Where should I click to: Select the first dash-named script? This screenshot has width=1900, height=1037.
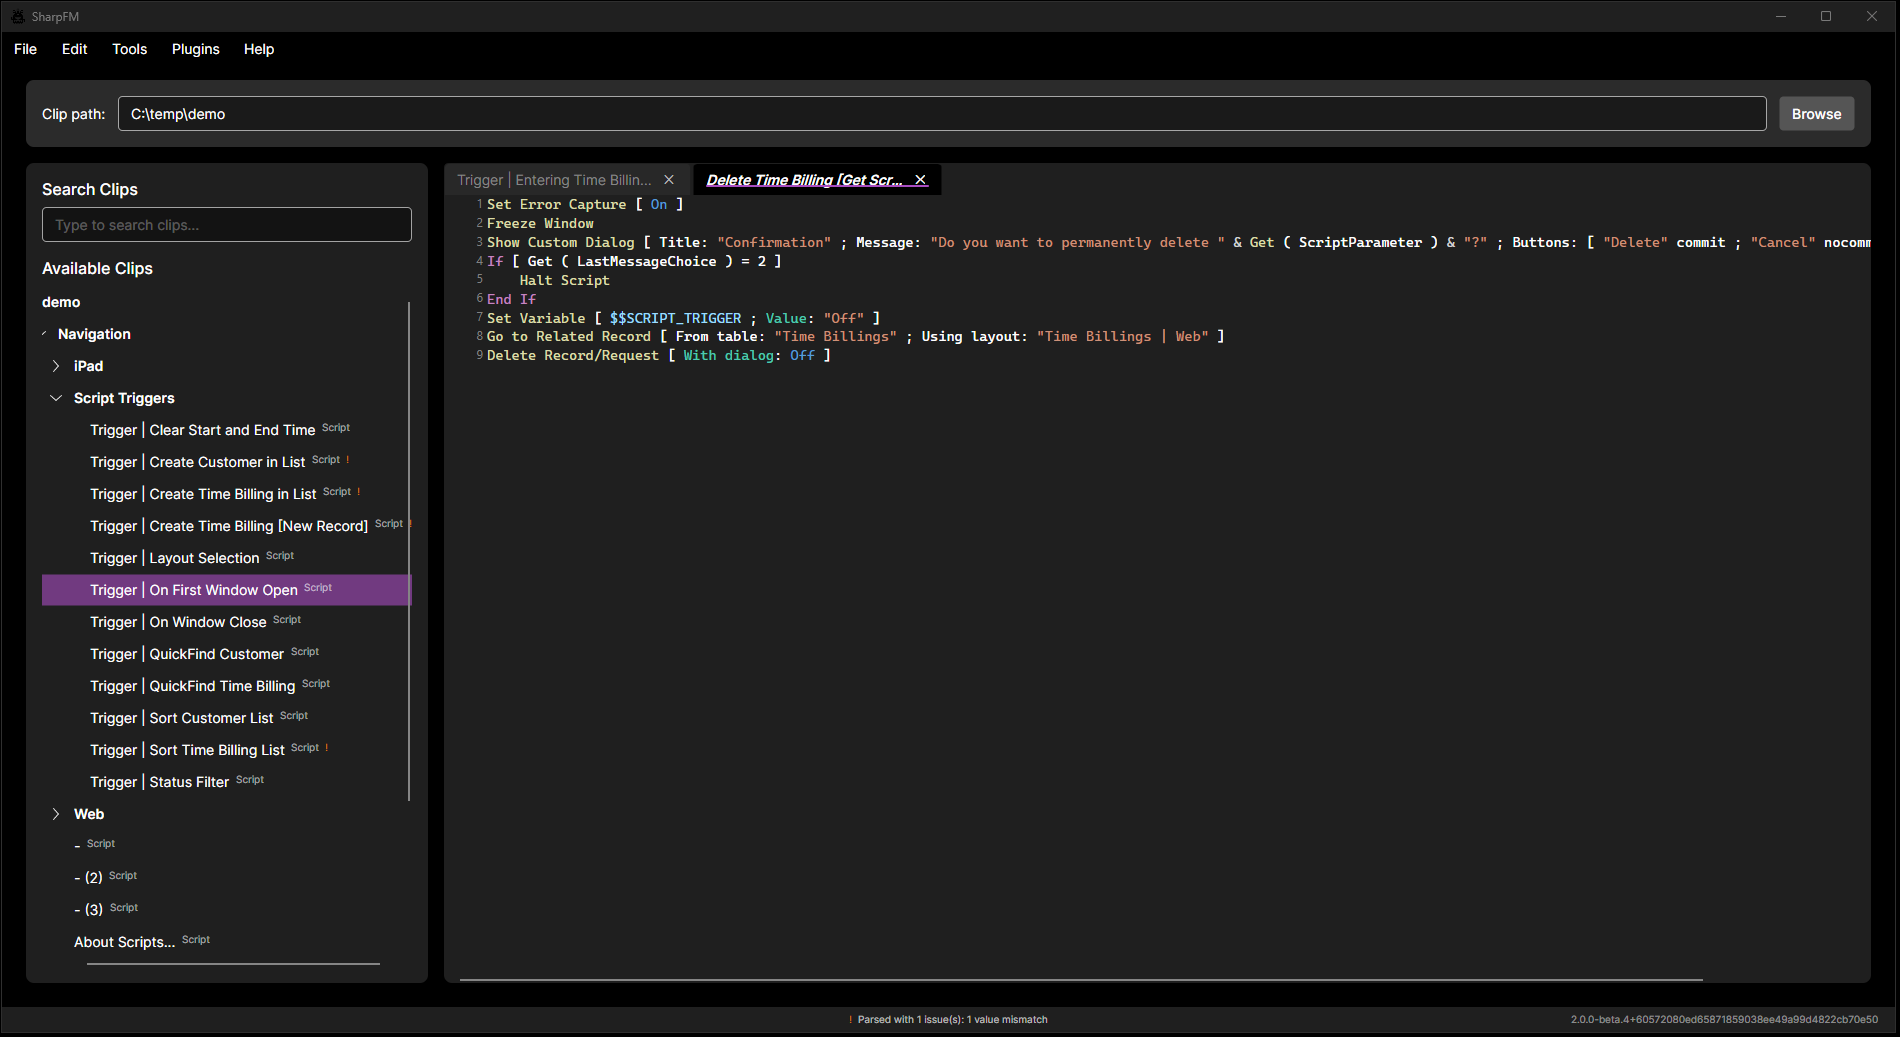click(x=226, y=845)
